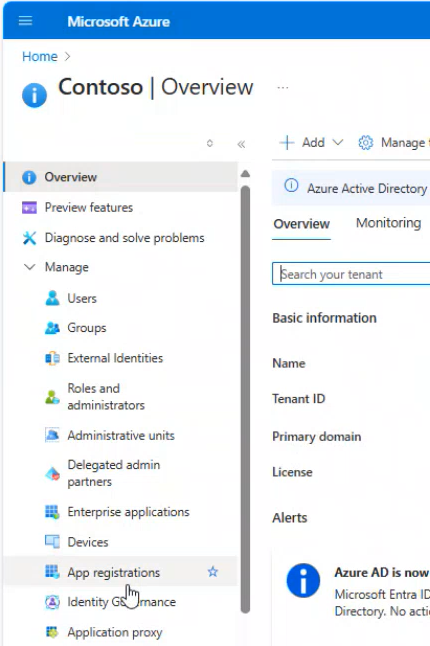Favorite App registrations with the star
Viewport: 430px width, 646px height.
pyautogui.click(x=213, y=572)
